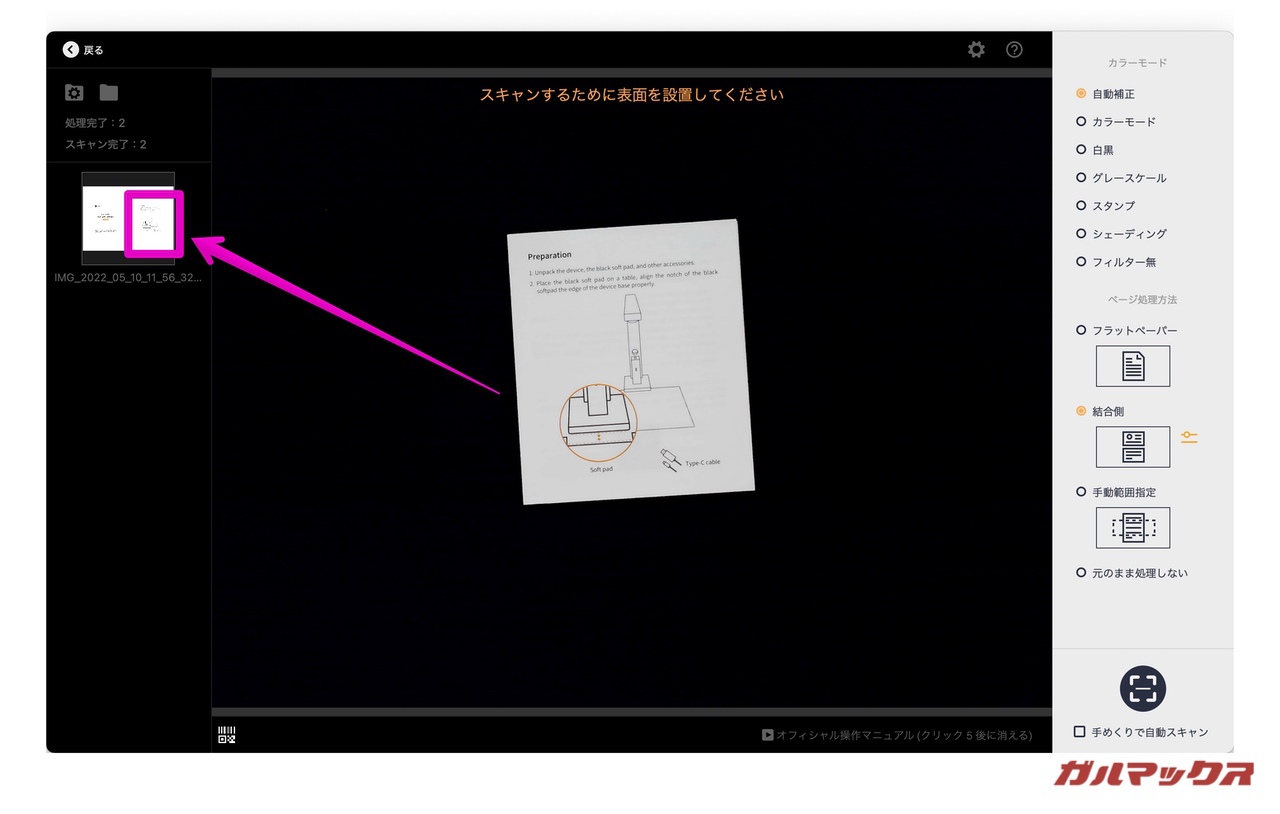
Task: Choose the 白黒 color mode
Action: pos(1081,150)
